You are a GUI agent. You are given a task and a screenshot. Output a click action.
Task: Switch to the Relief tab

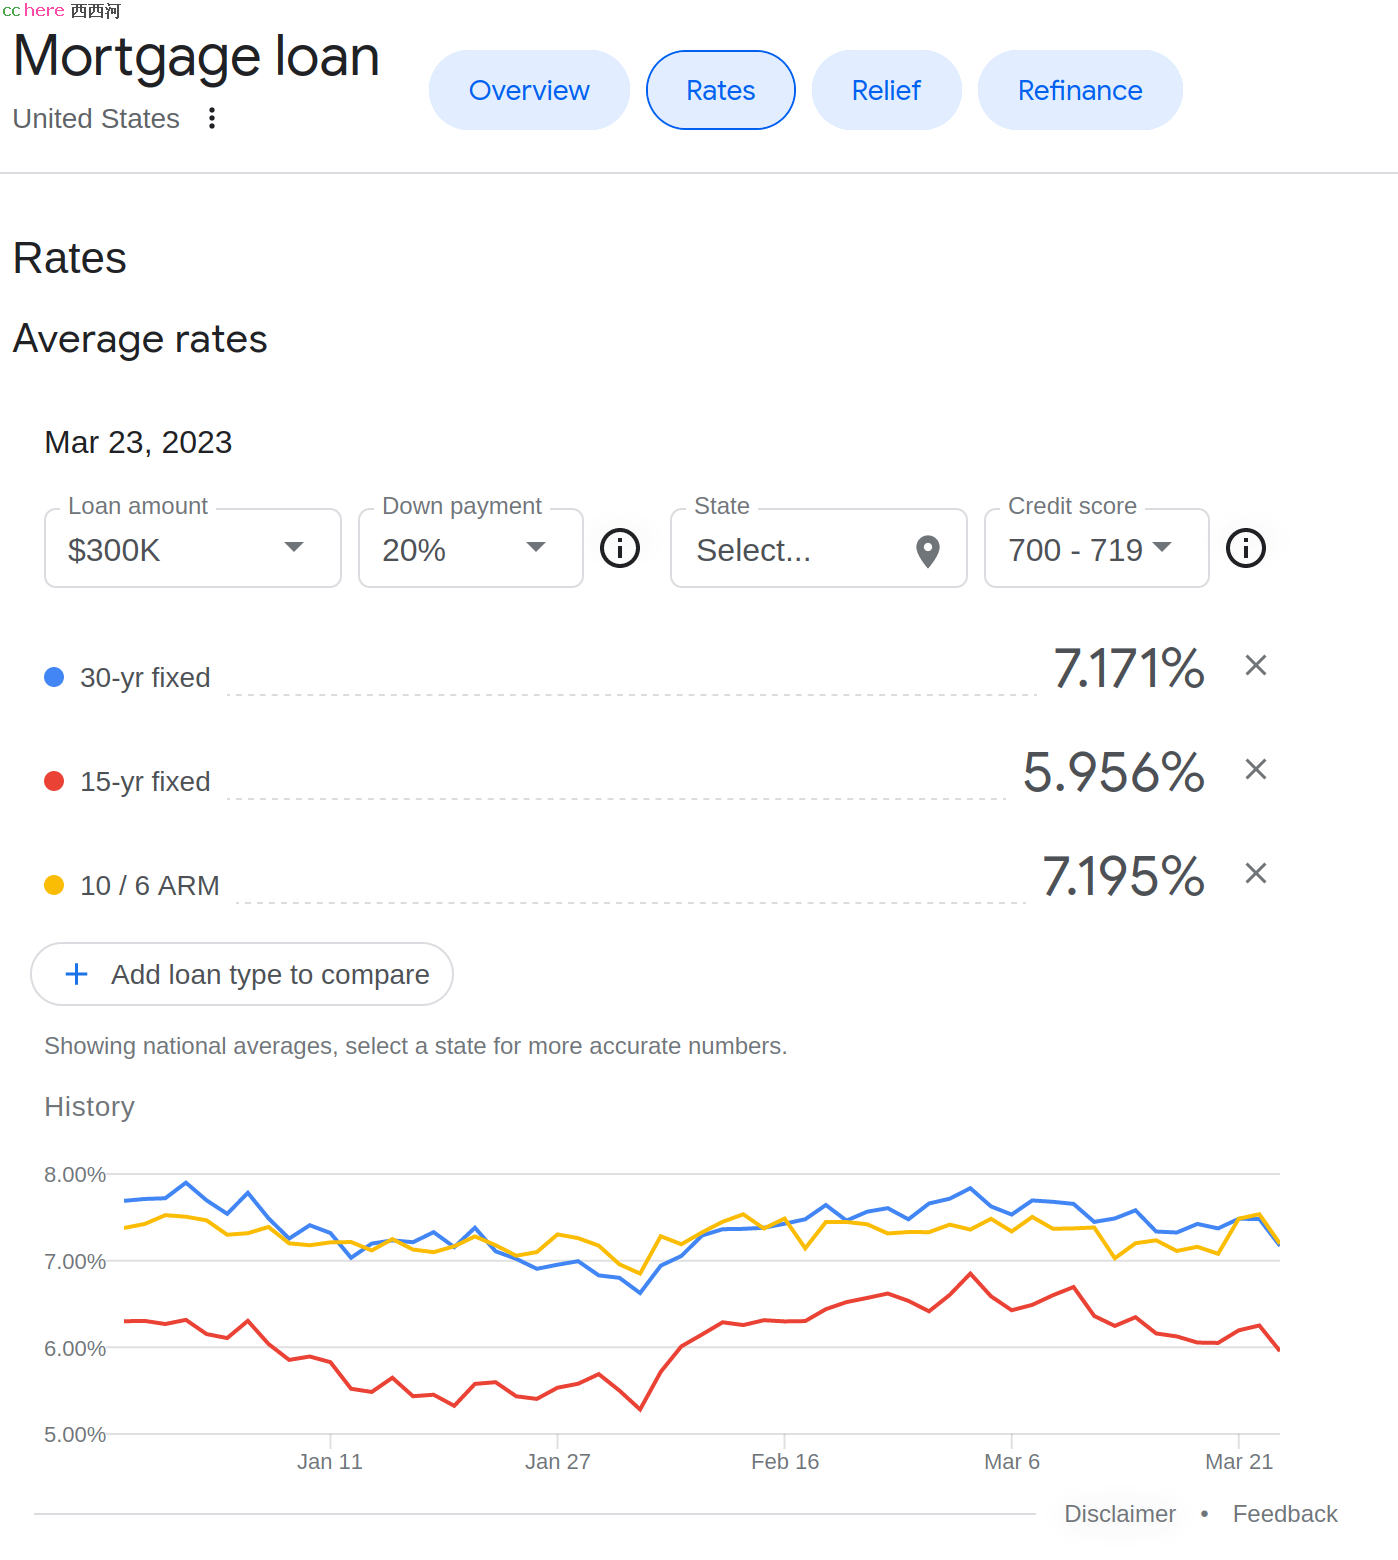pyautogui.click(x=886, y=90)
